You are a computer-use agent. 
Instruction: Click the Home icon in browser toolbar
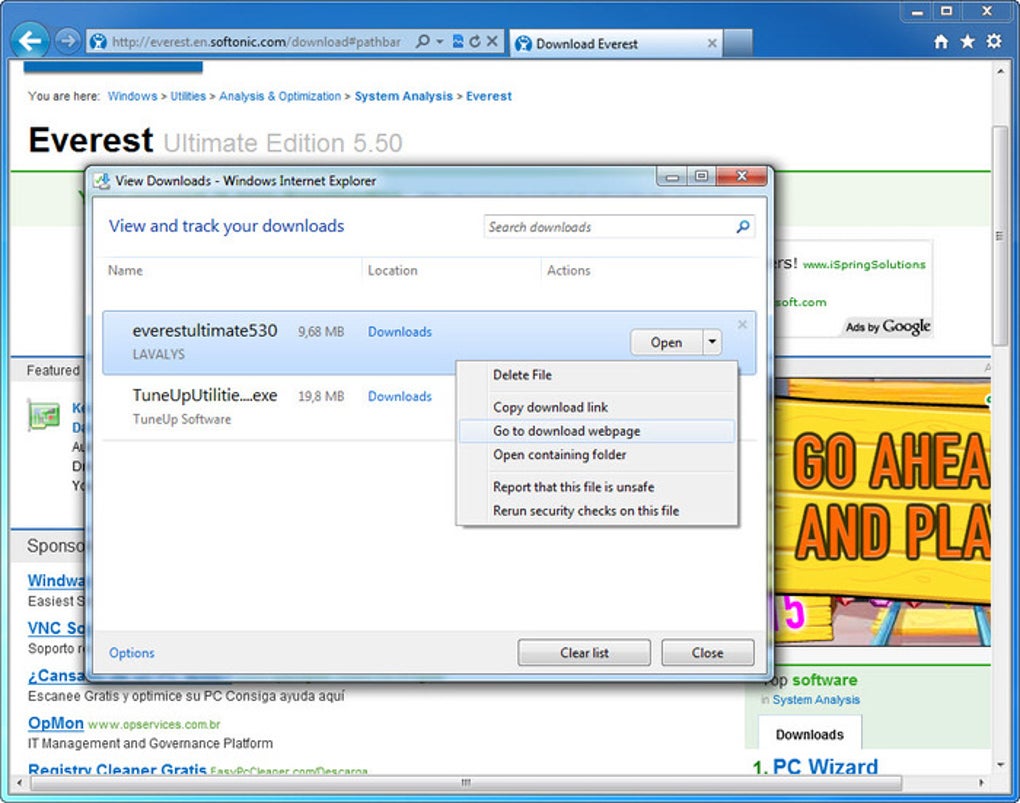coord(941,42)
